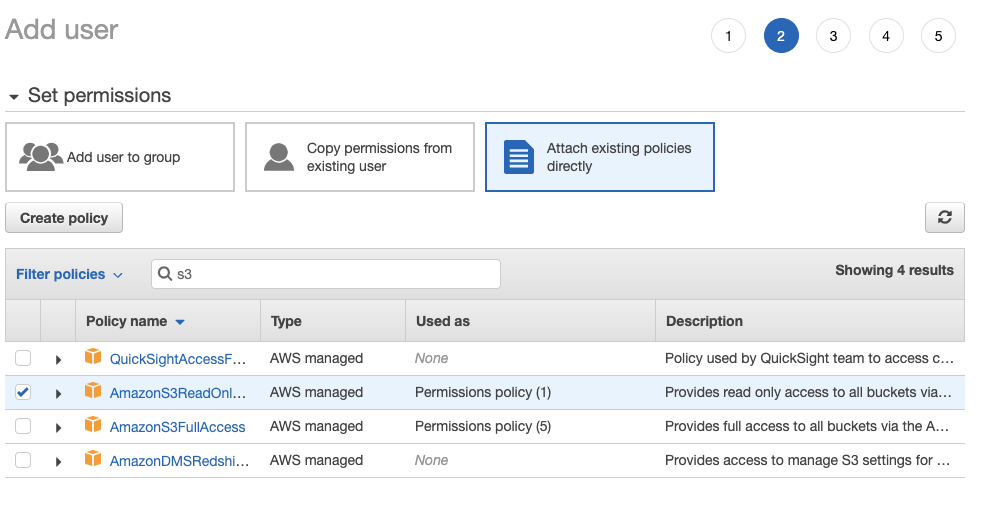Open the AmazonDMSRedshi… policy link

point(179,461)
